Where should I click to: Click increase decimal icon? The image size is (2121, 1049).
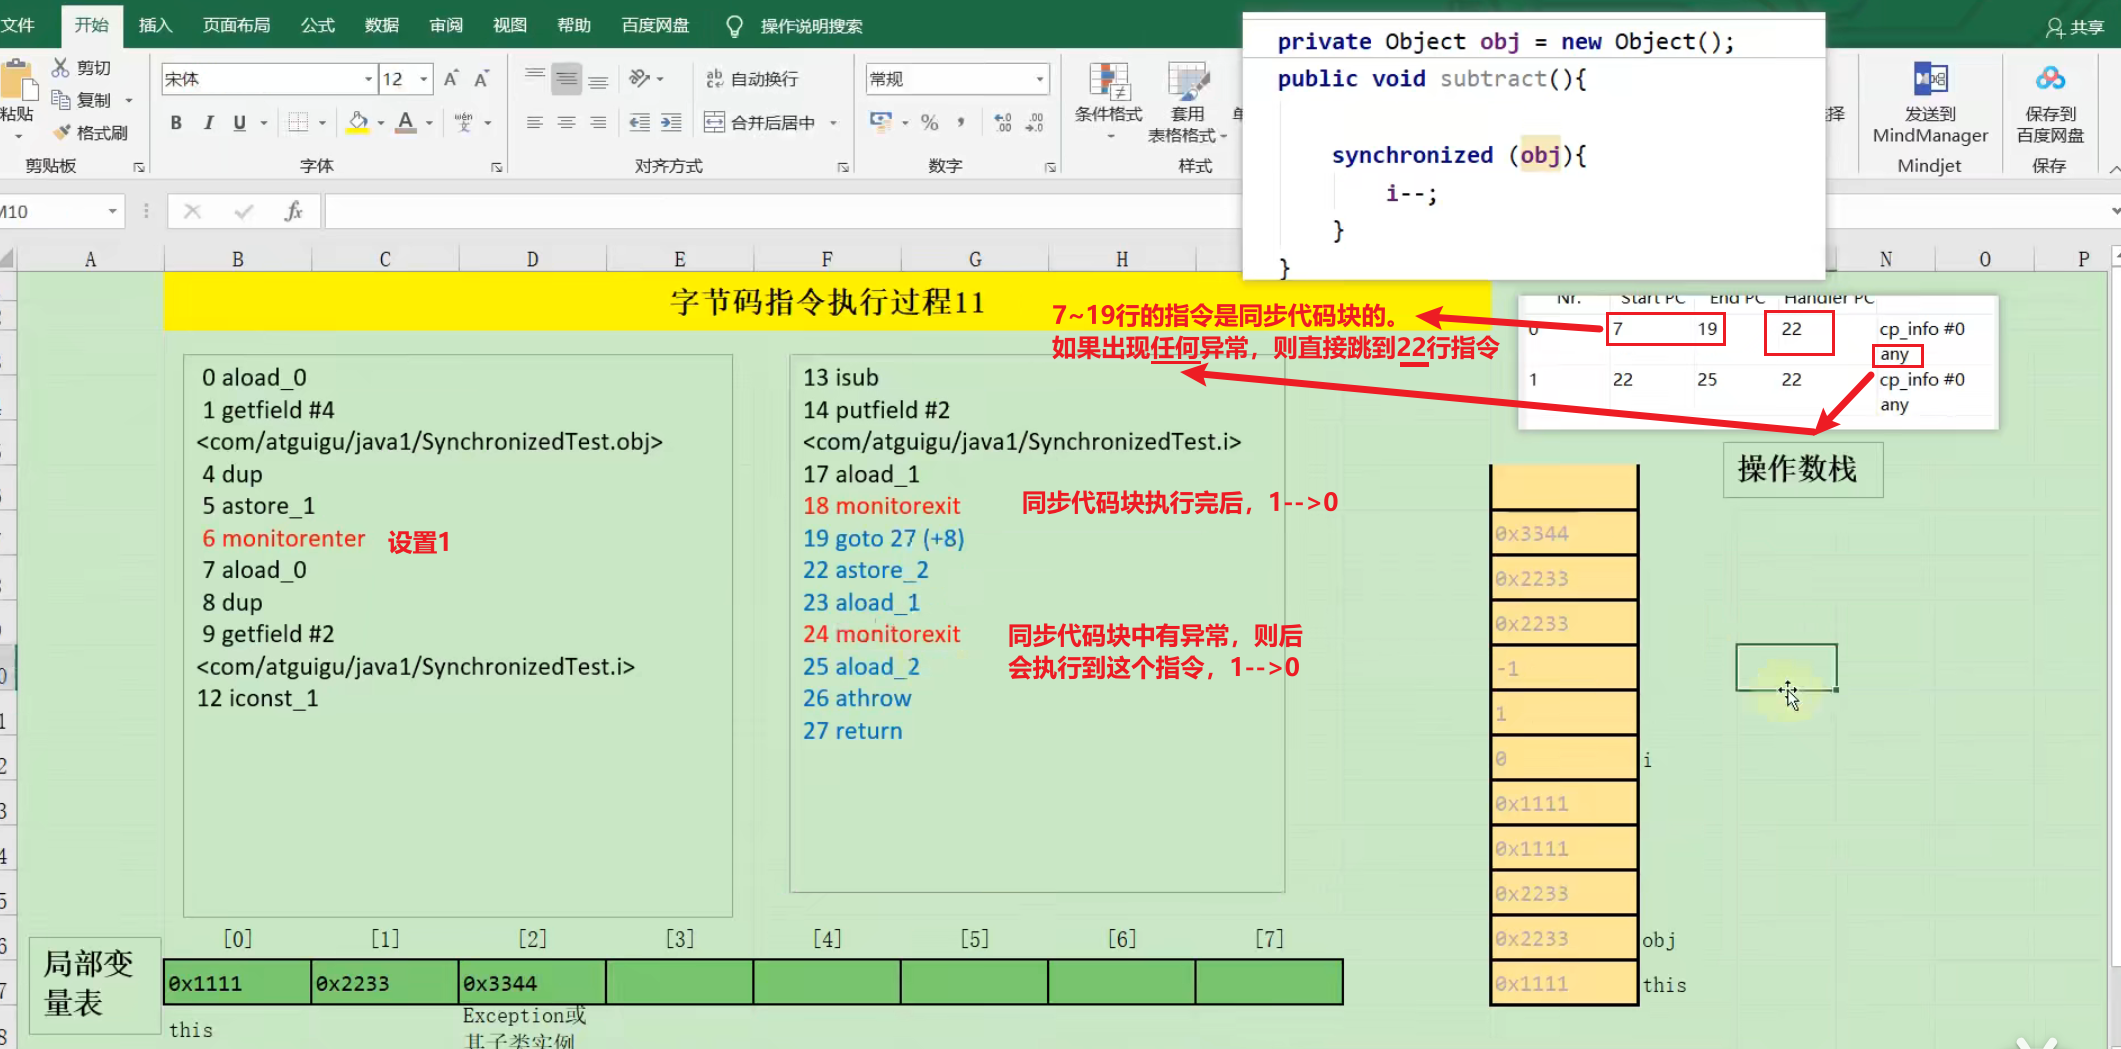1003,123
